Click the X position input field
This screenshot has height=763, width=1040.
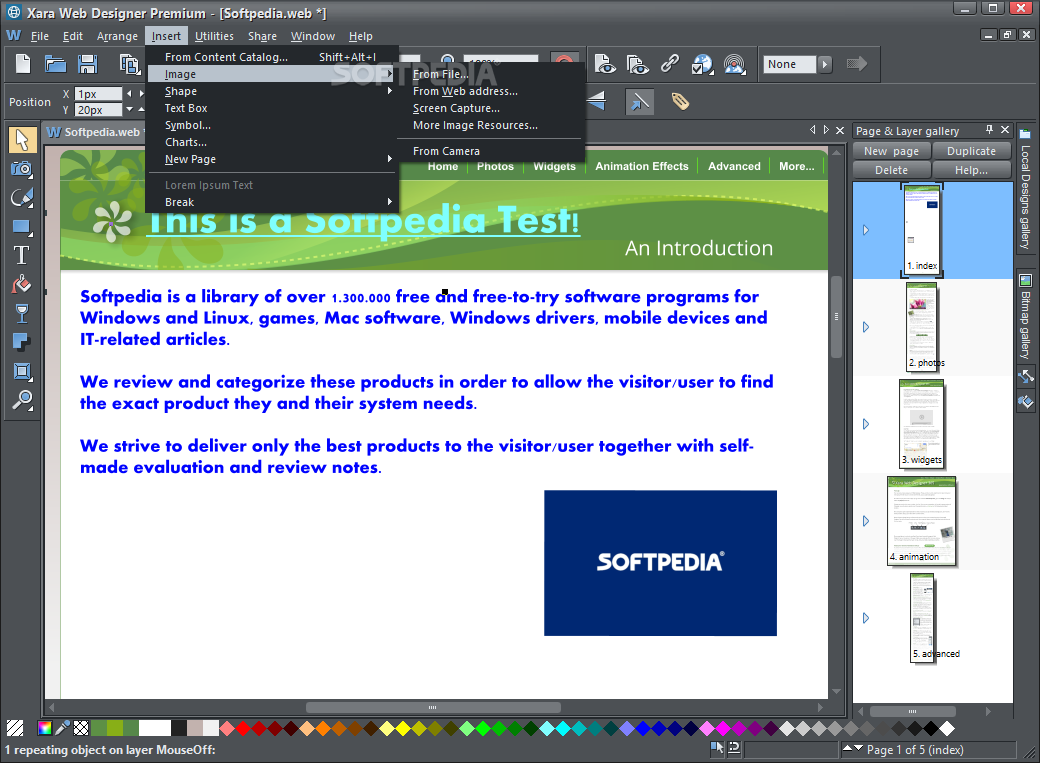click(x=98, y=94)
